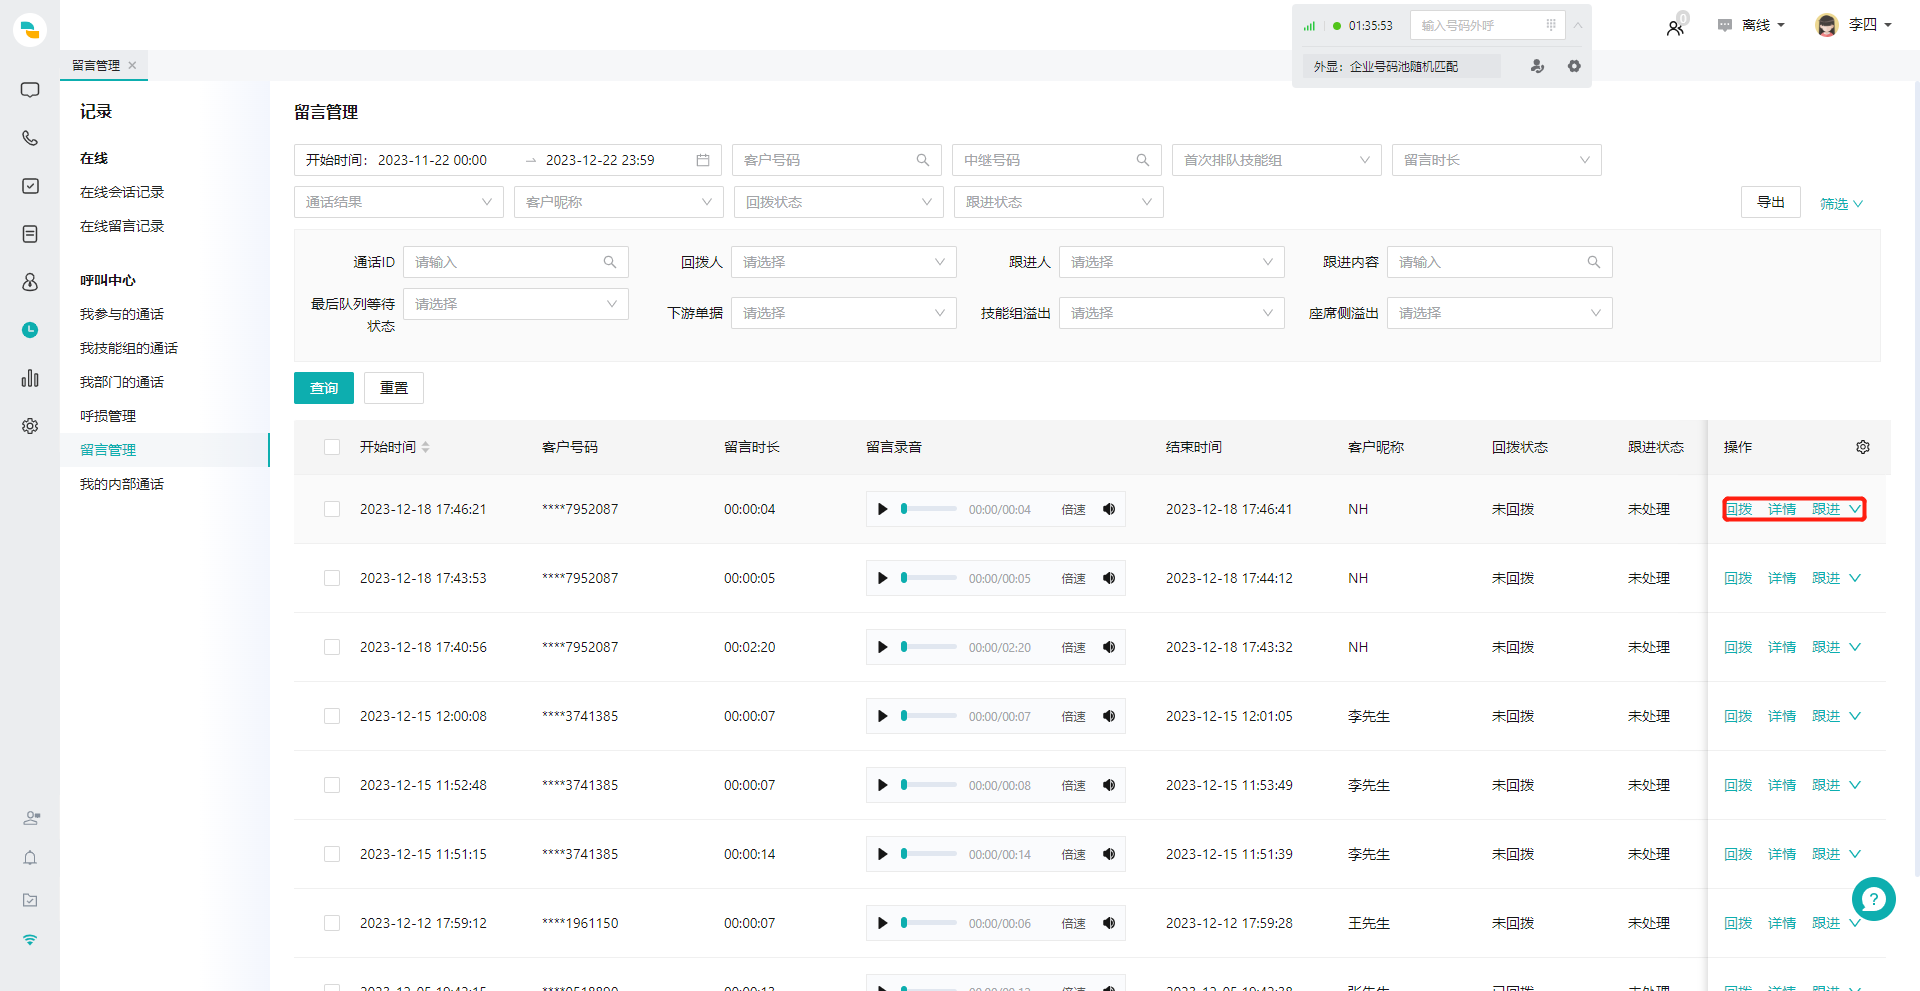Collapse filters with 筛选 link
The height and width of the screenshot is (991, 1920).
click(x=1841, y=203)
